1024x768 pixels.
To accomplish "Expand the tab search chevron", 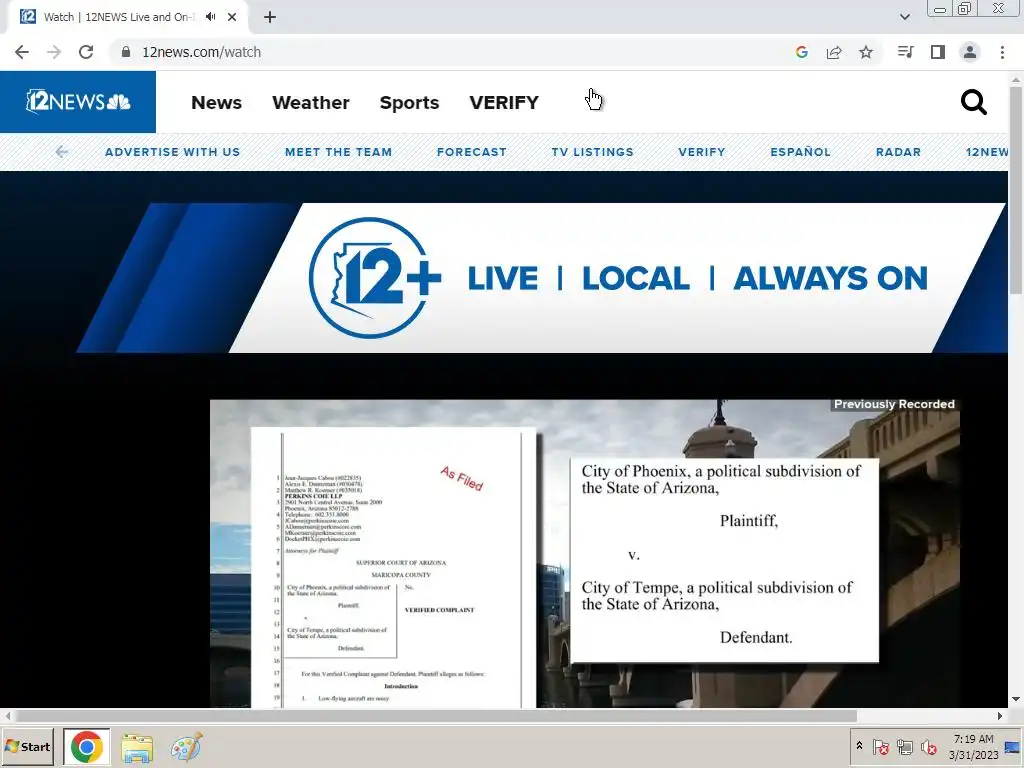I will click(904, 17).
